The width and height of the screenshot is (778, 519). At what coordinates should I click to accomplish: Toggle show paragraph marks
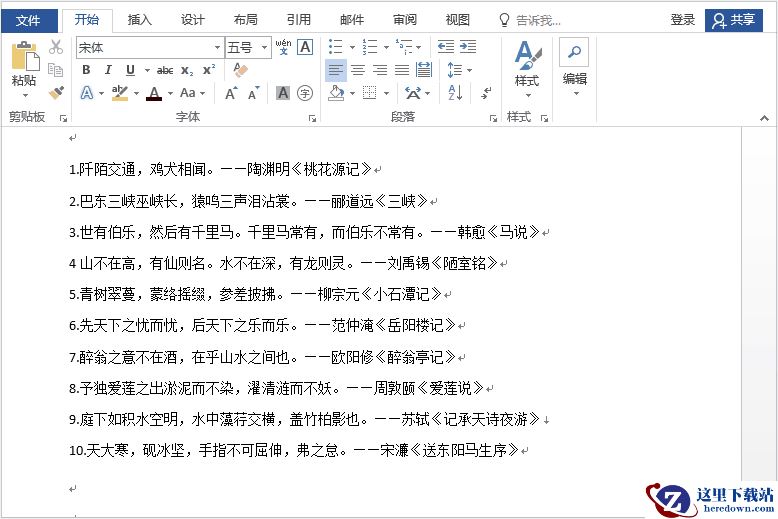click(x=486, y=93)
